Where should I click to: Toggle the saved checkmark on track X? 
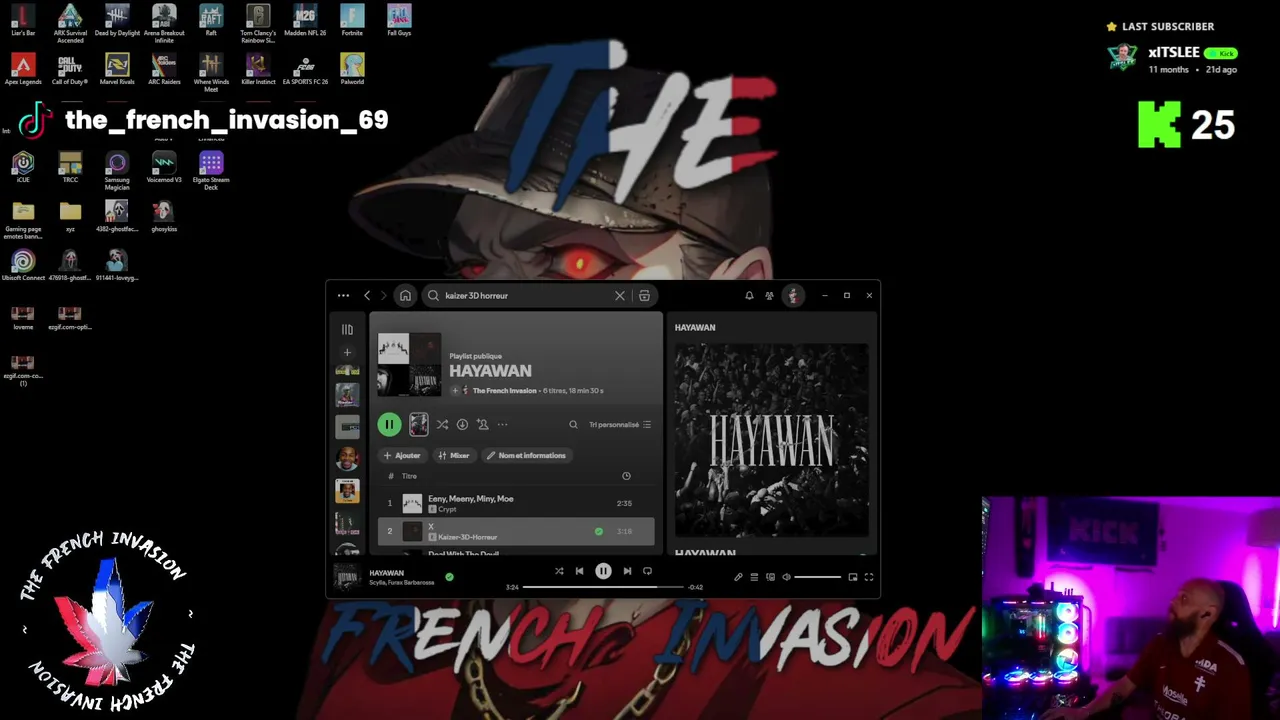(599, 531)
